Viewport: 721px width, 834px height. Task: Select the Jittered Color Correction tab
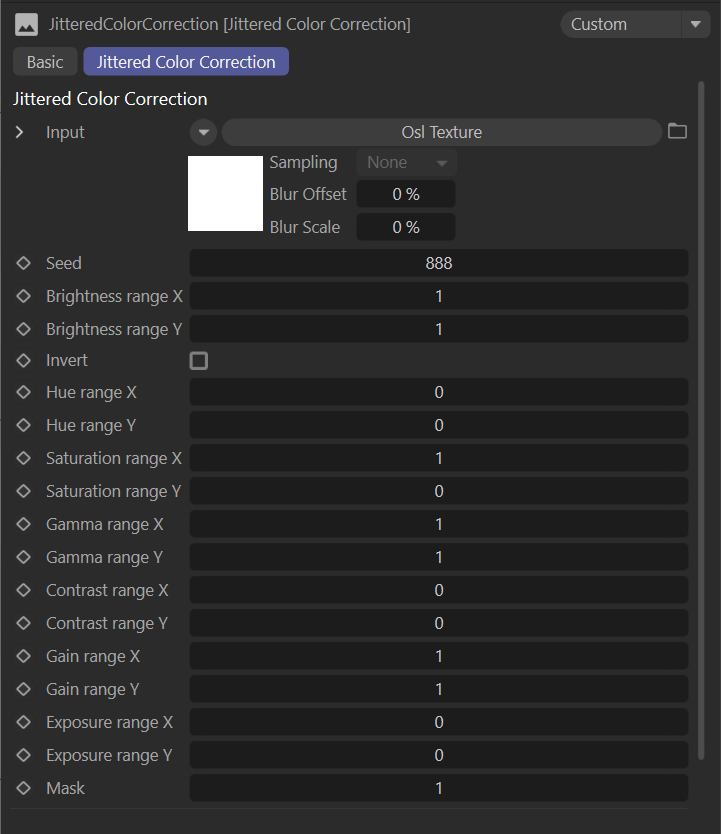(x=186, y=62)
